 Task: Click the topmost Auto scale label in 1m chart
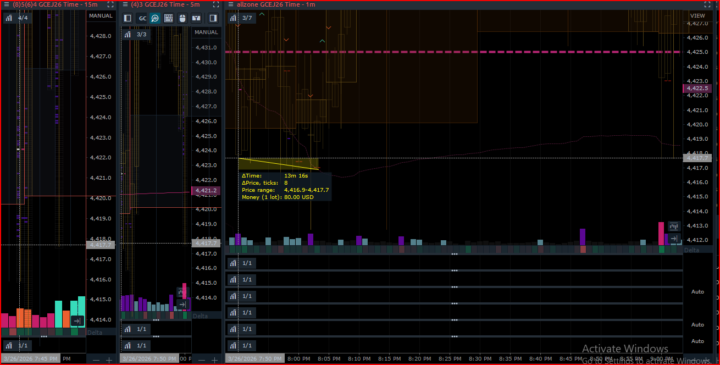click(698, 292)
